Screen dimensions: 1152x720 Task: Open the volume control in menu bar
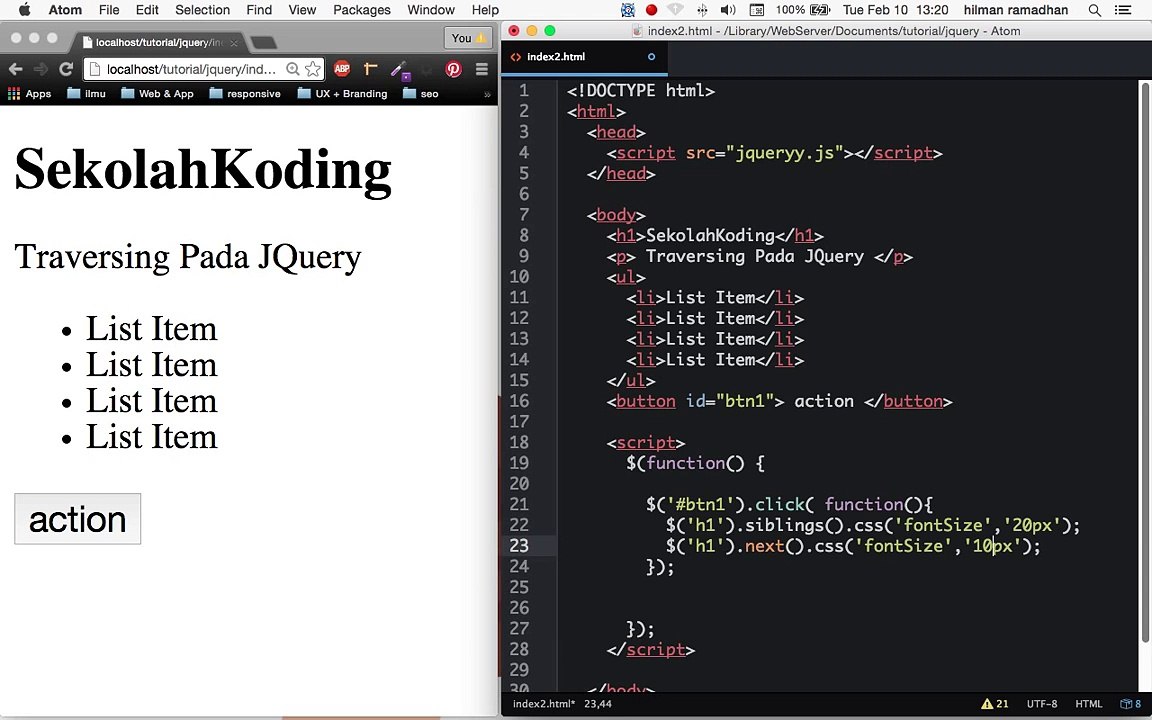click(727, 10)
